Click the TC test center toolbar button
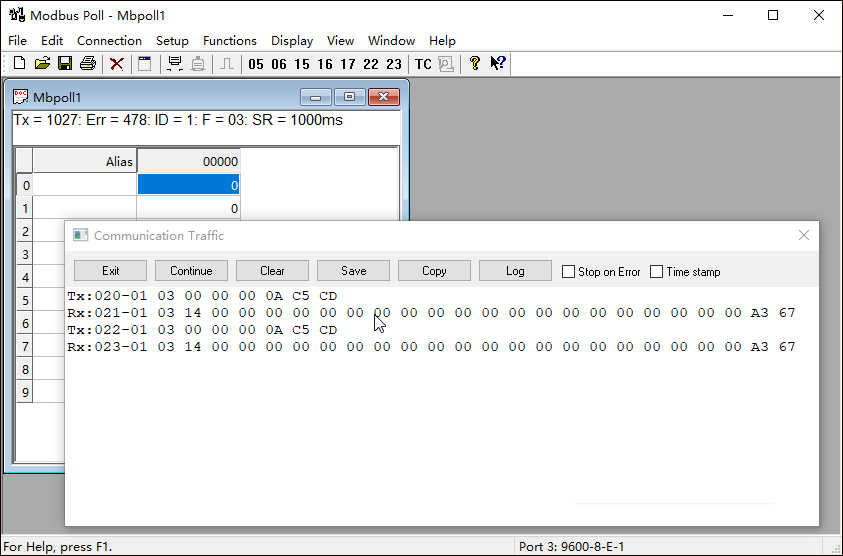843x556 pixels. 423,64
